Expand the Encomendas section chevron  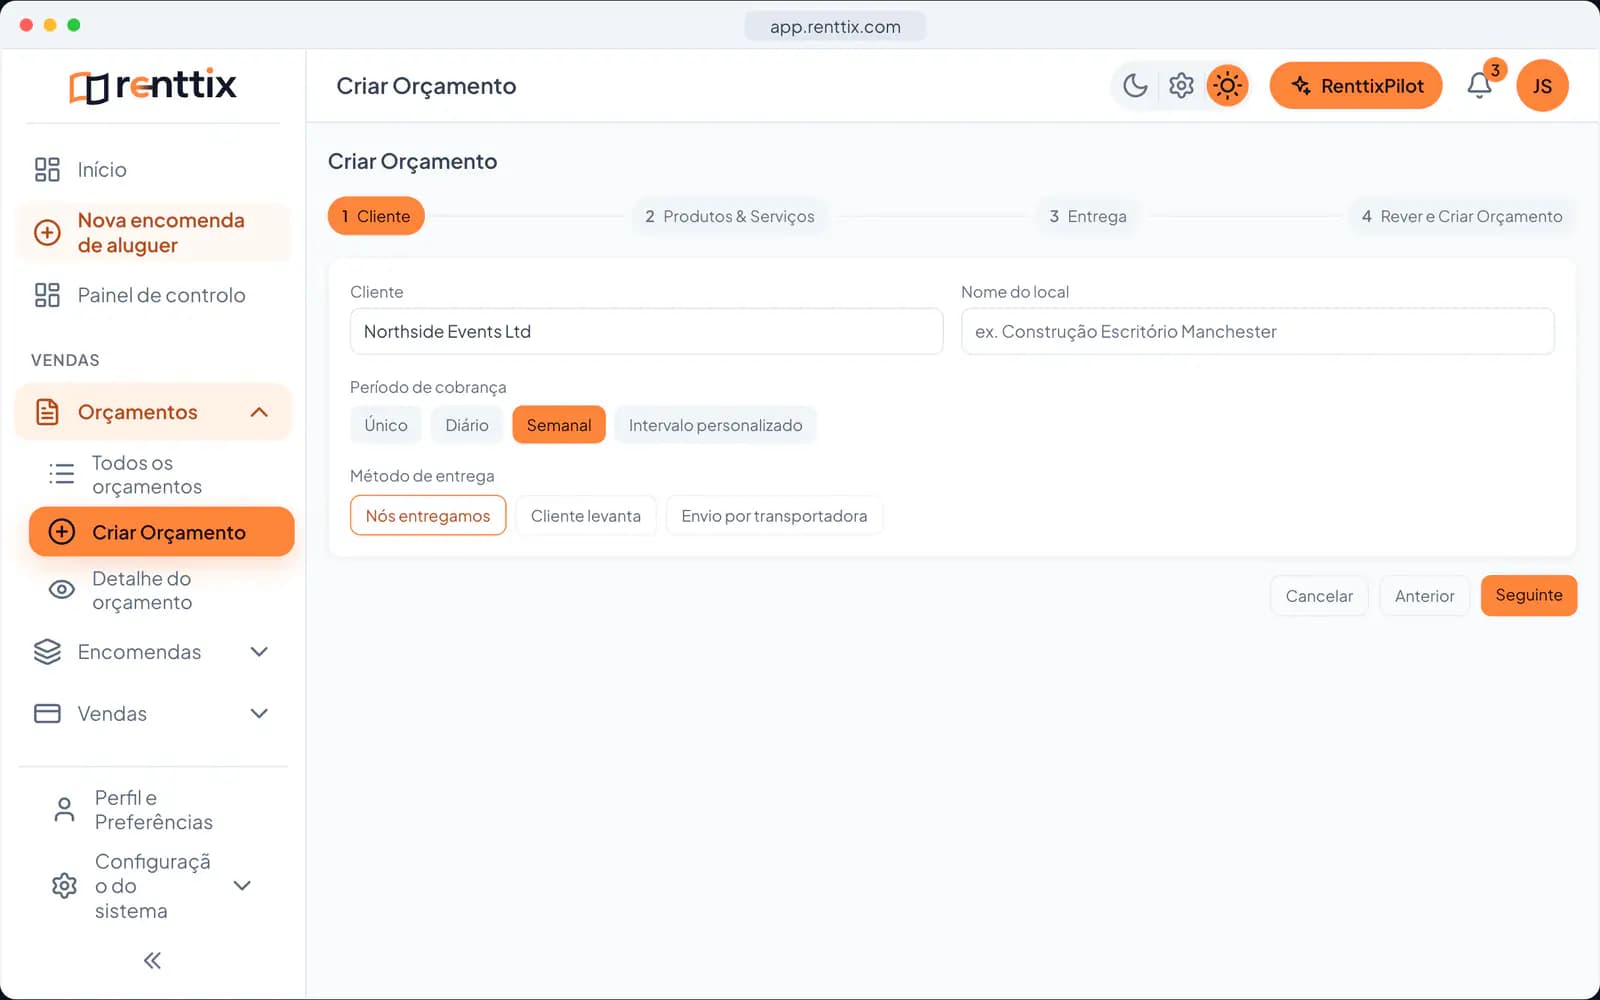pos(259,652)
